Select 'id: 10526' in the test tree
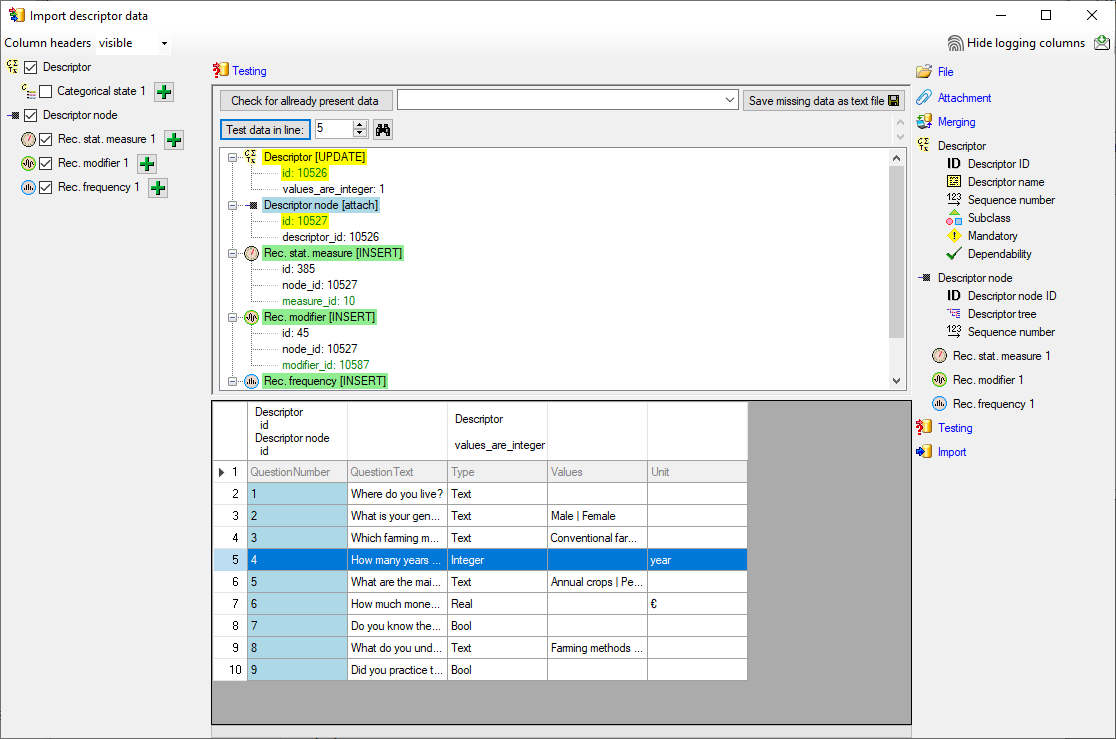Screen dimensions: 1116x739 (305, 173)
